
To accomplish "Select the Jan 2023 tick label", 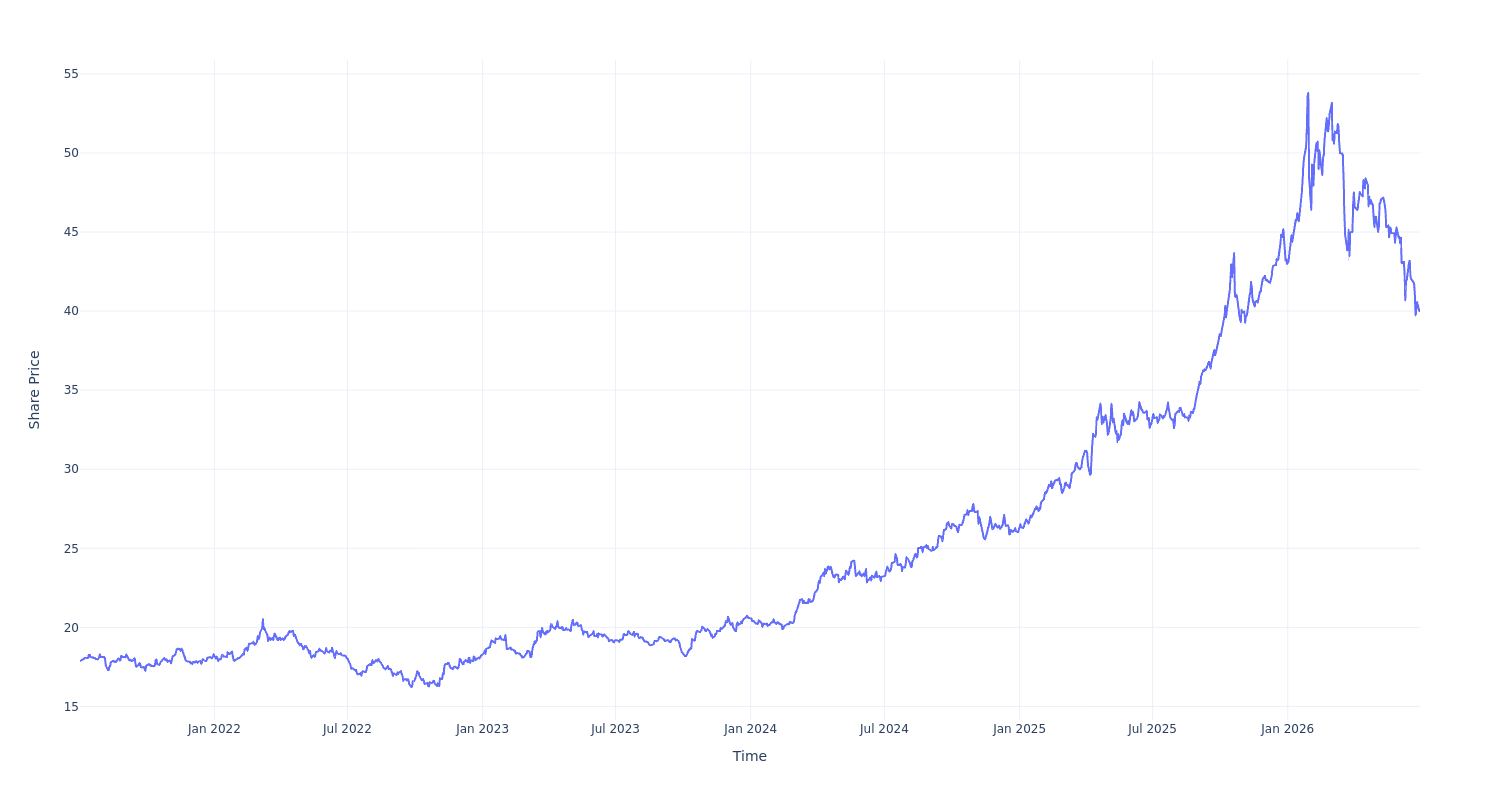I will coord(482,729).
